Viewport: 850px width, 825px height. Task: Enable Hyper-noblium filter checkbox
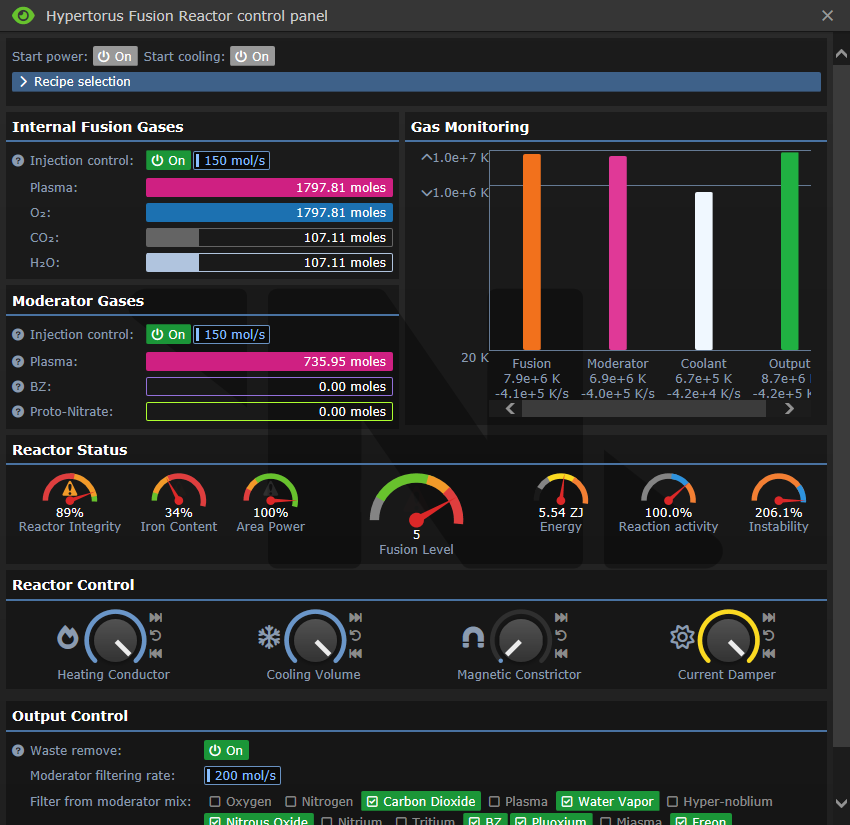pos(719,802)
